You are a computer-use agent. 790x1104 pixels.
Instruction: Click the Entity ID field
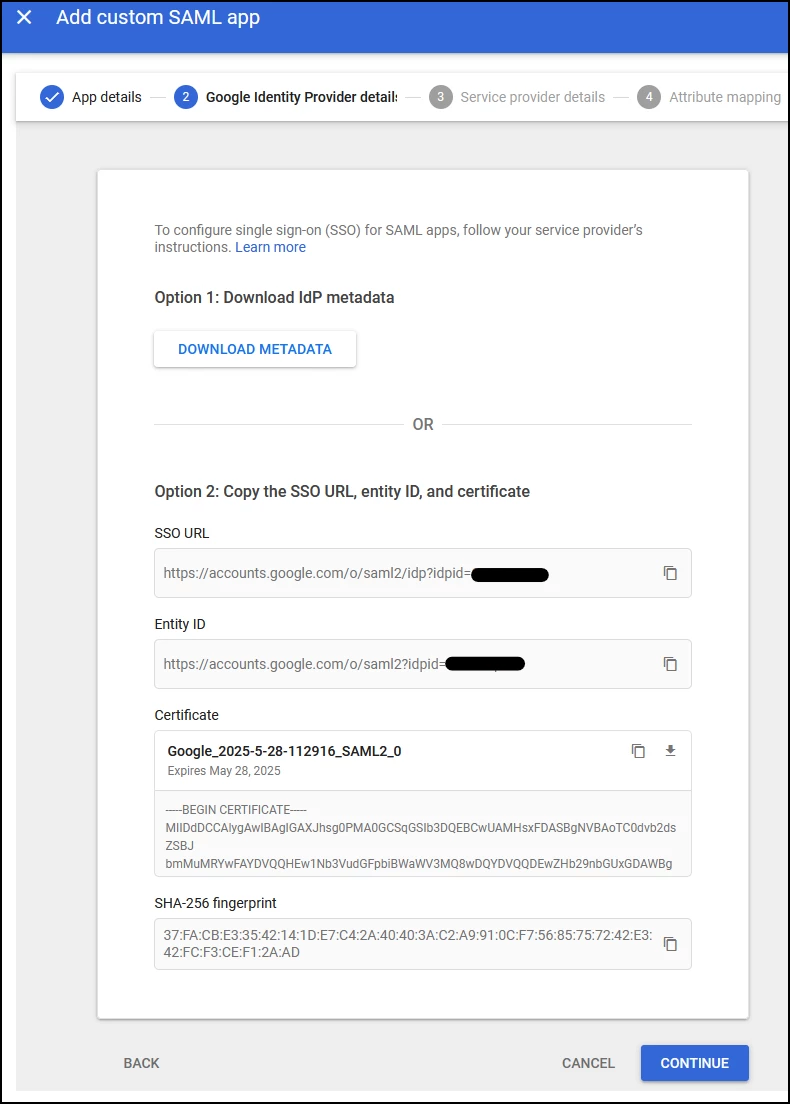click(422, 664)
